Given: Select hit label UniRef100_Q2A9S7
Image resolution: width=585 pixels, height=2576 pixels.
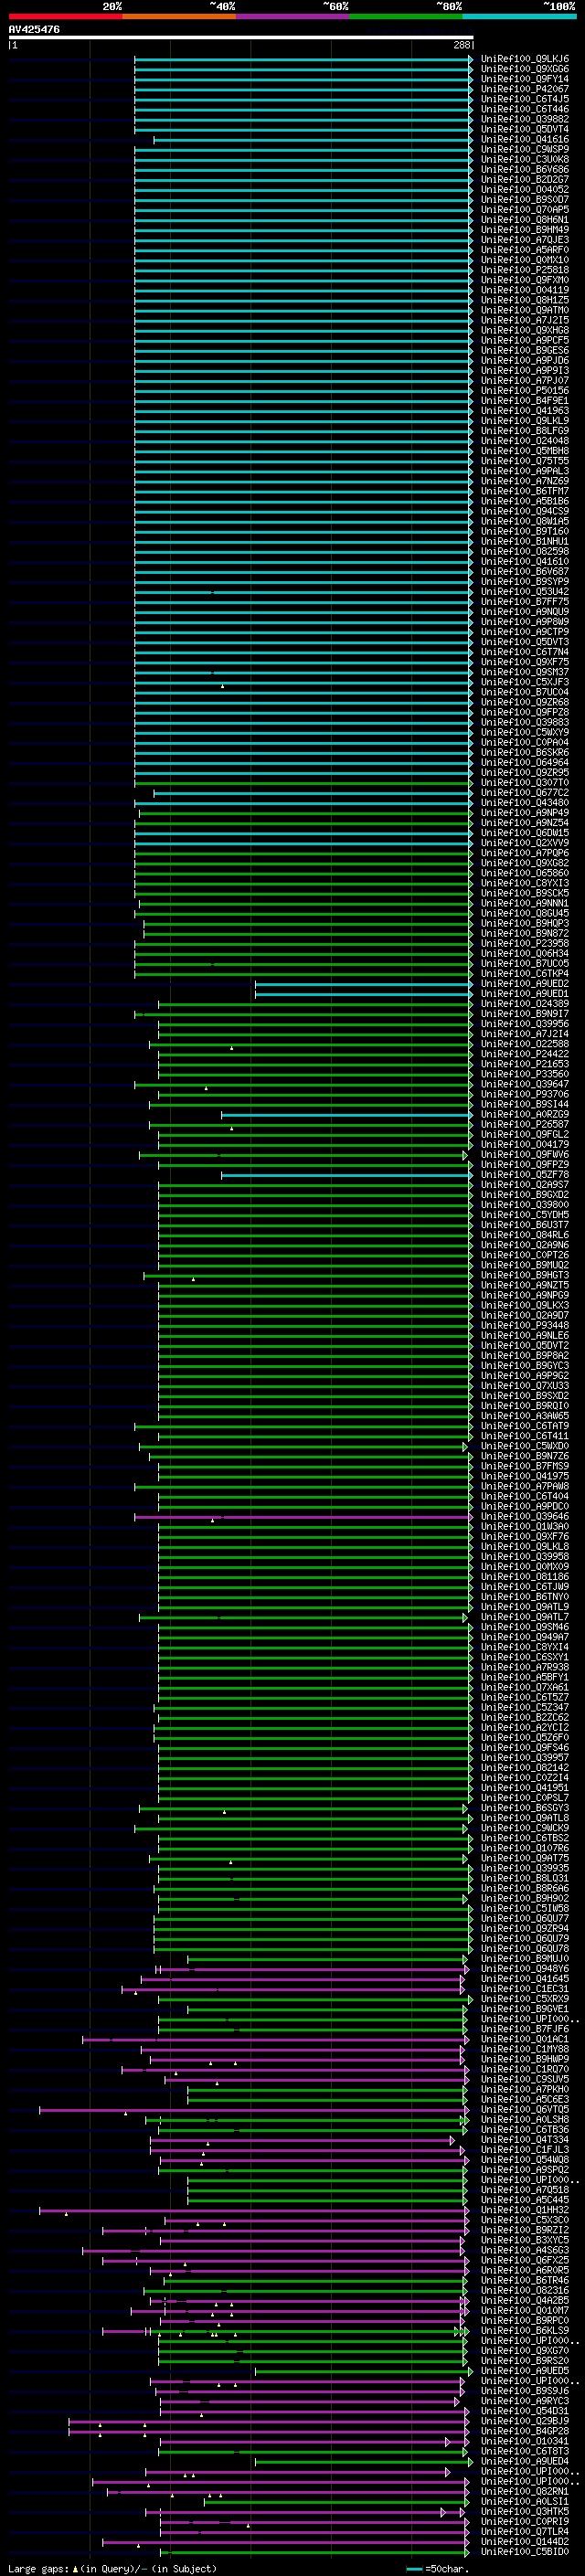Looking at the screenshot, I should (x=525, y=1184).
